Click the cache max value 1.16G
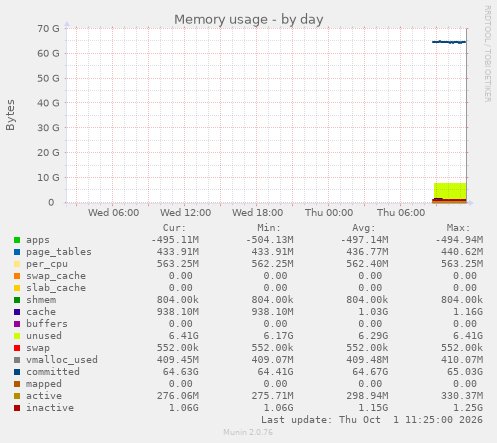The image size is (497, 443). point(468,312)
